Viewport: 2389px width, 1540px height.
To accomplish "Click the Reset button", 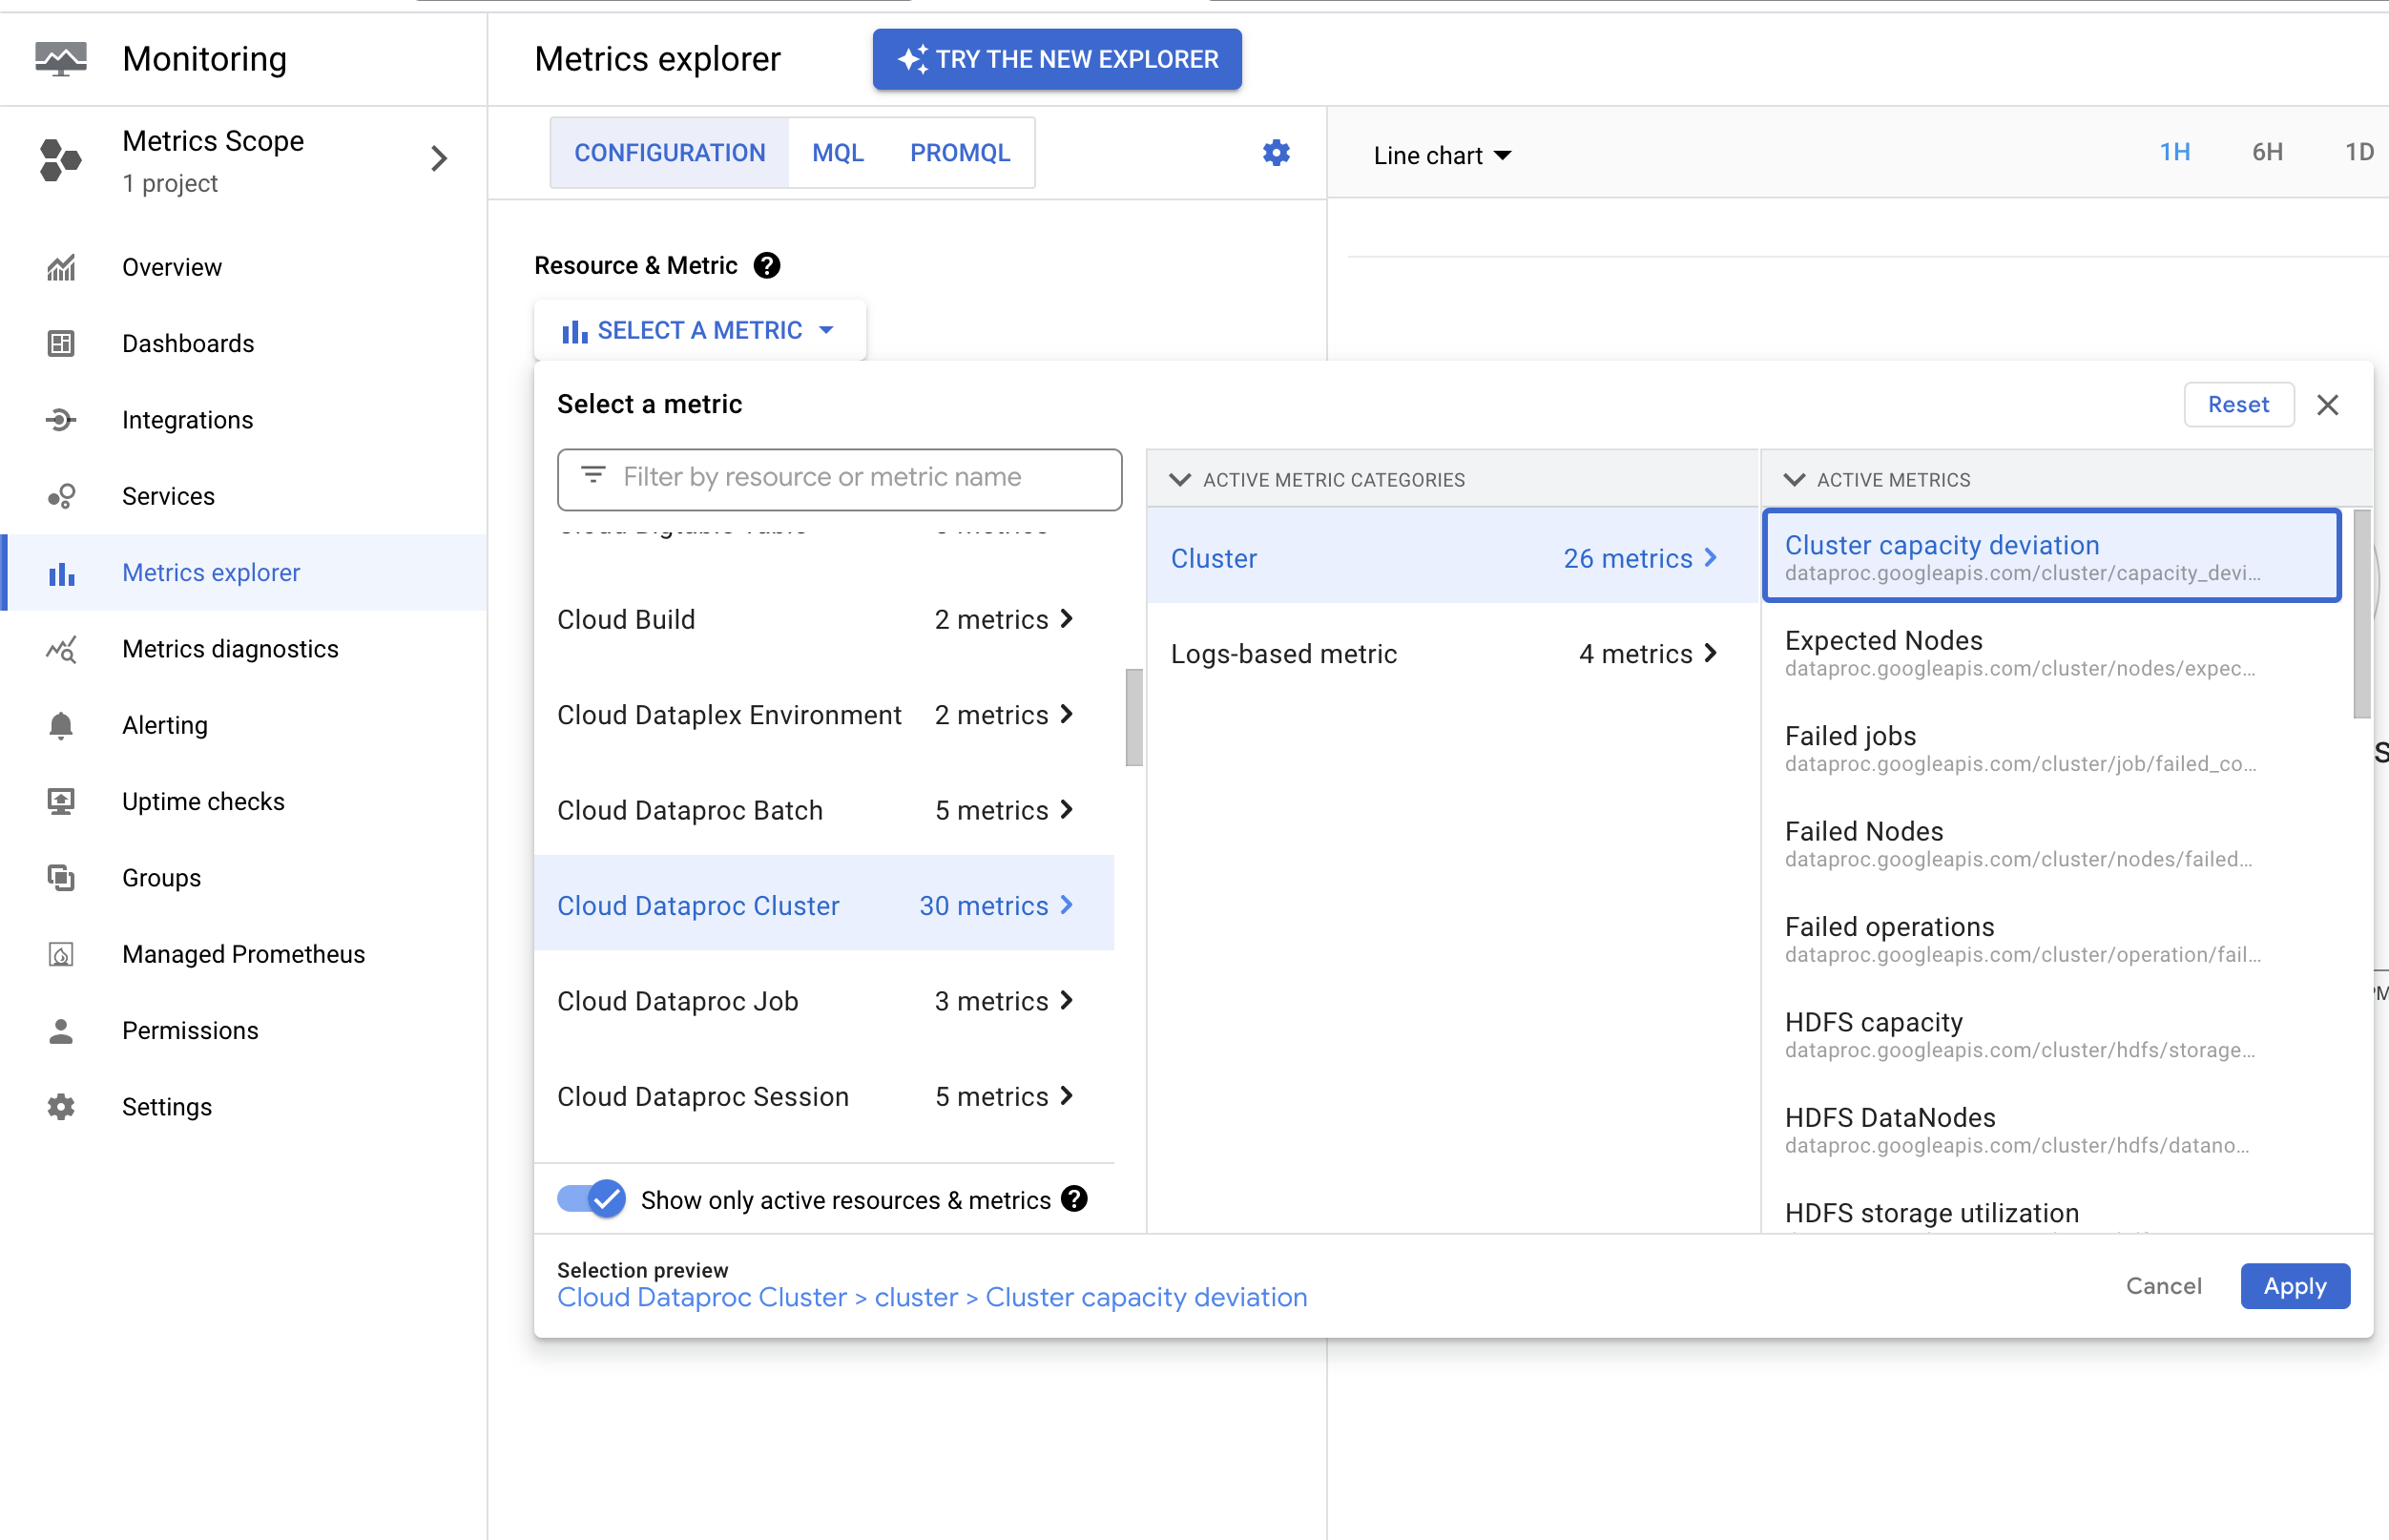I will point(2238,404).
